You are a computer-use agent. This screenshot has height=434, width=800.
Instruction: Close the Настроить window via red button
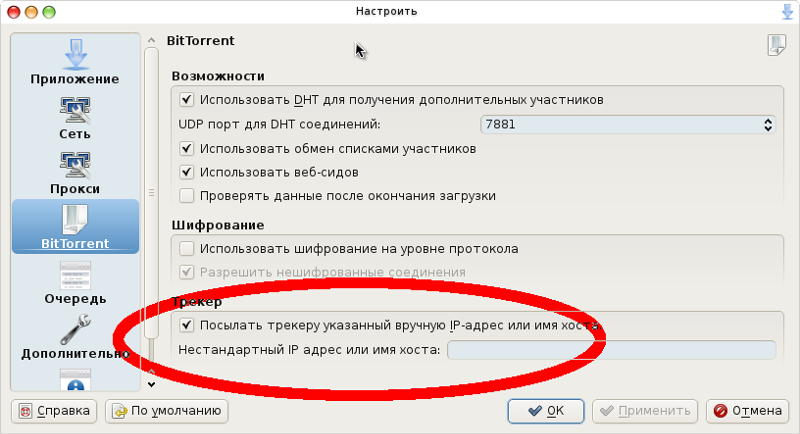14,12
